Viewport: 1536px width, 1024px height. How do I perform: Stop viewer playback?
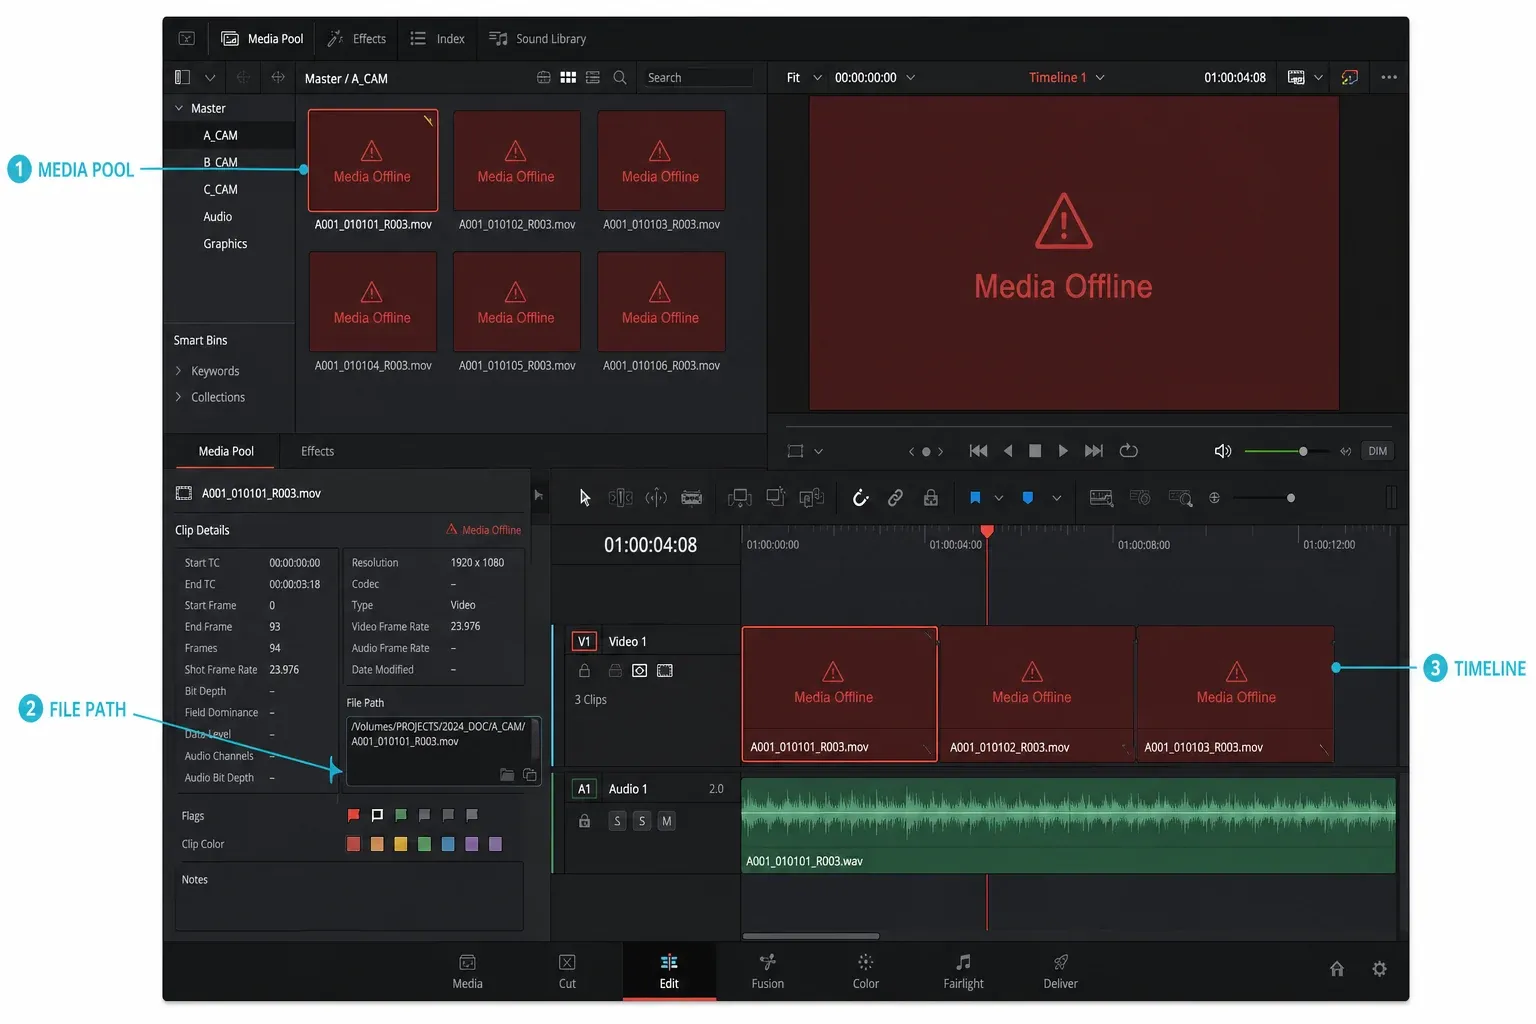pos(1035,451)
